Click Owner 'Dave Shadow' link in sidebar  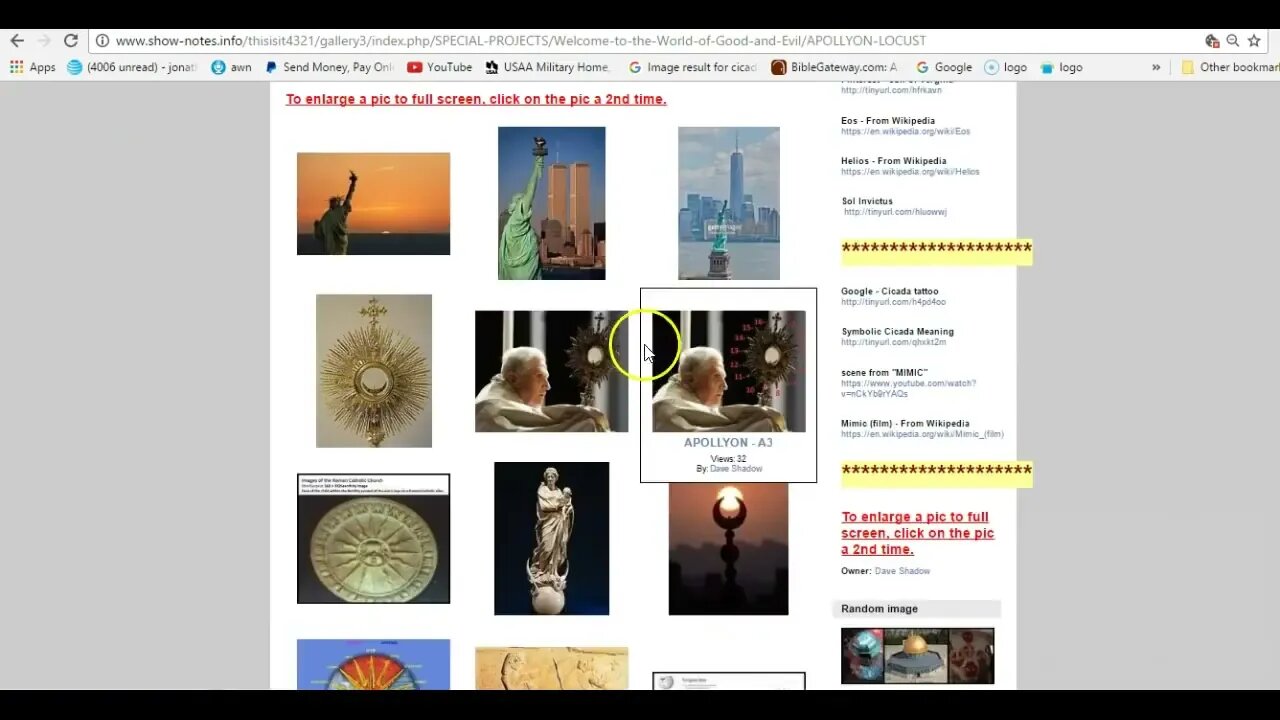[902, 571]
